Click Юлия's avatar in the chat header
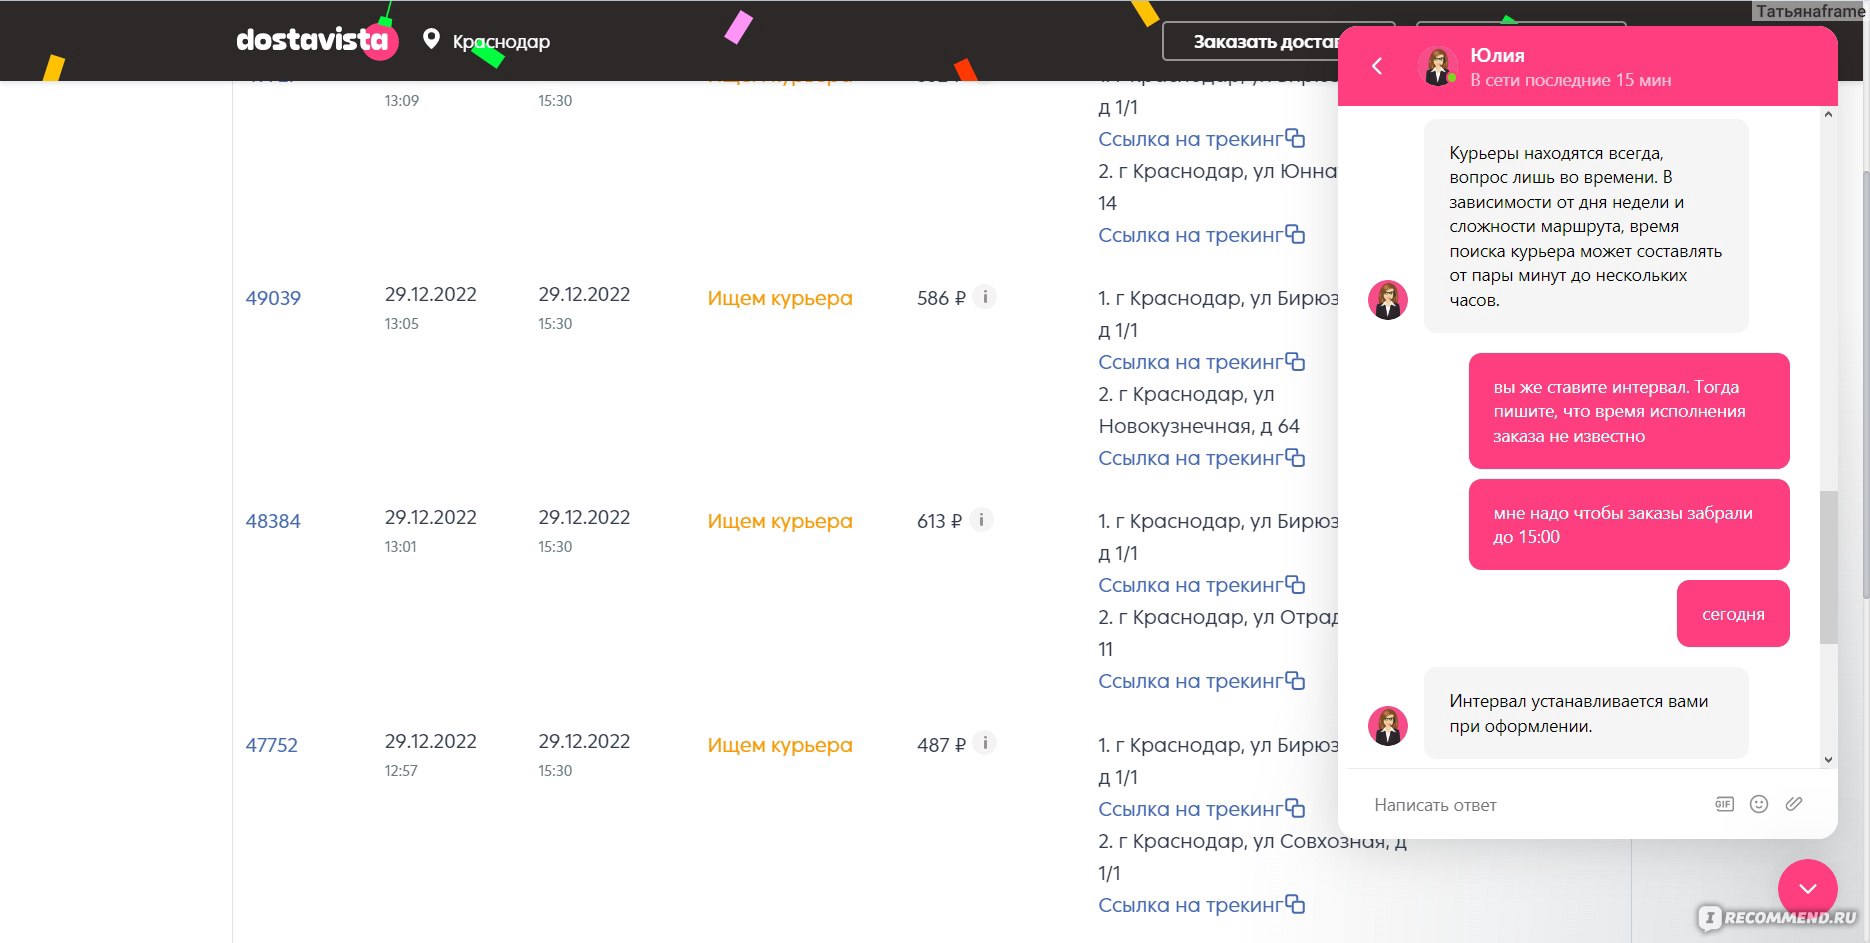The width and height of the screenshot is (1870, 943). pos(1438,66)
